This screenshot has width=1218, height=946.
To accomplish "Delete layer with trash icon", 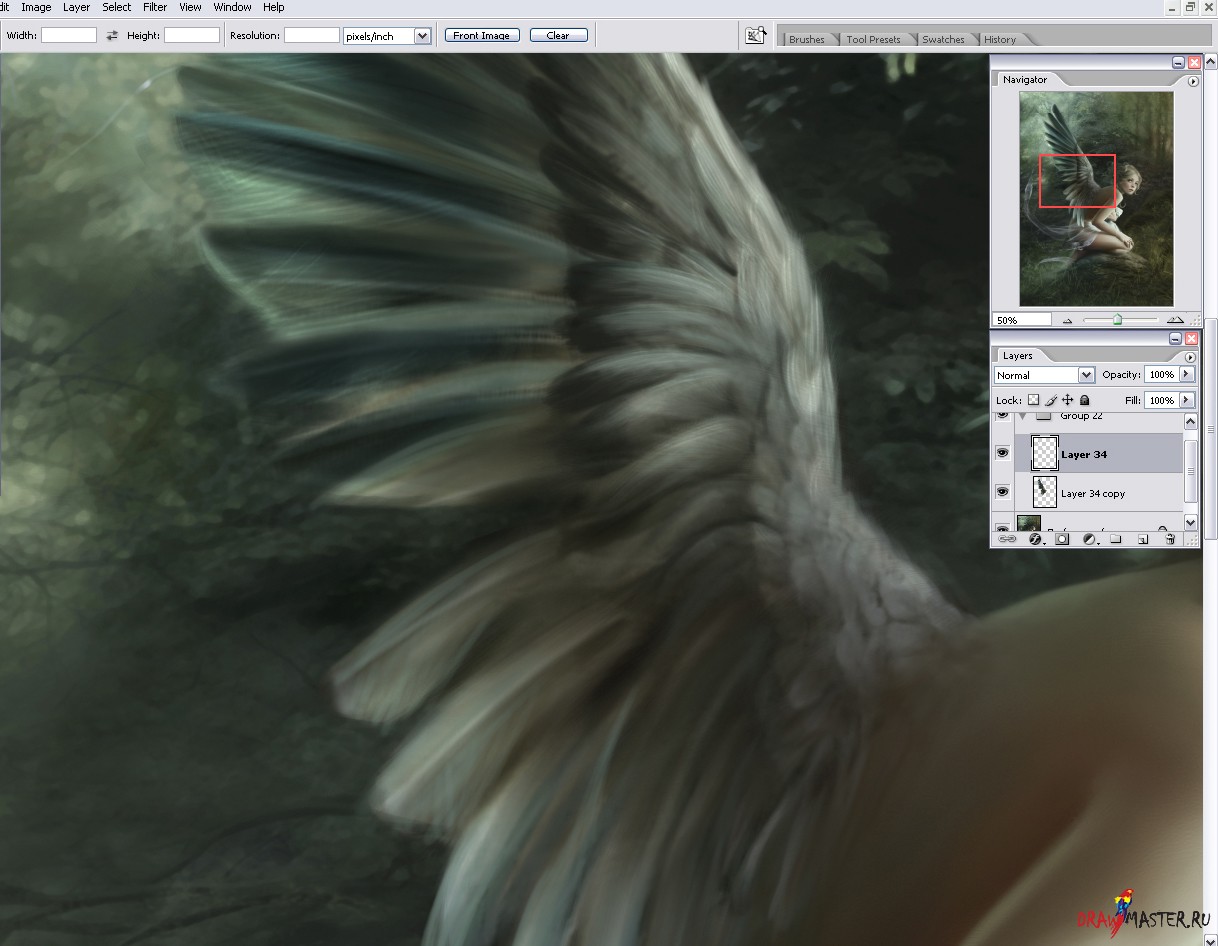I will pyautogui.click(x=1169, y=539).
